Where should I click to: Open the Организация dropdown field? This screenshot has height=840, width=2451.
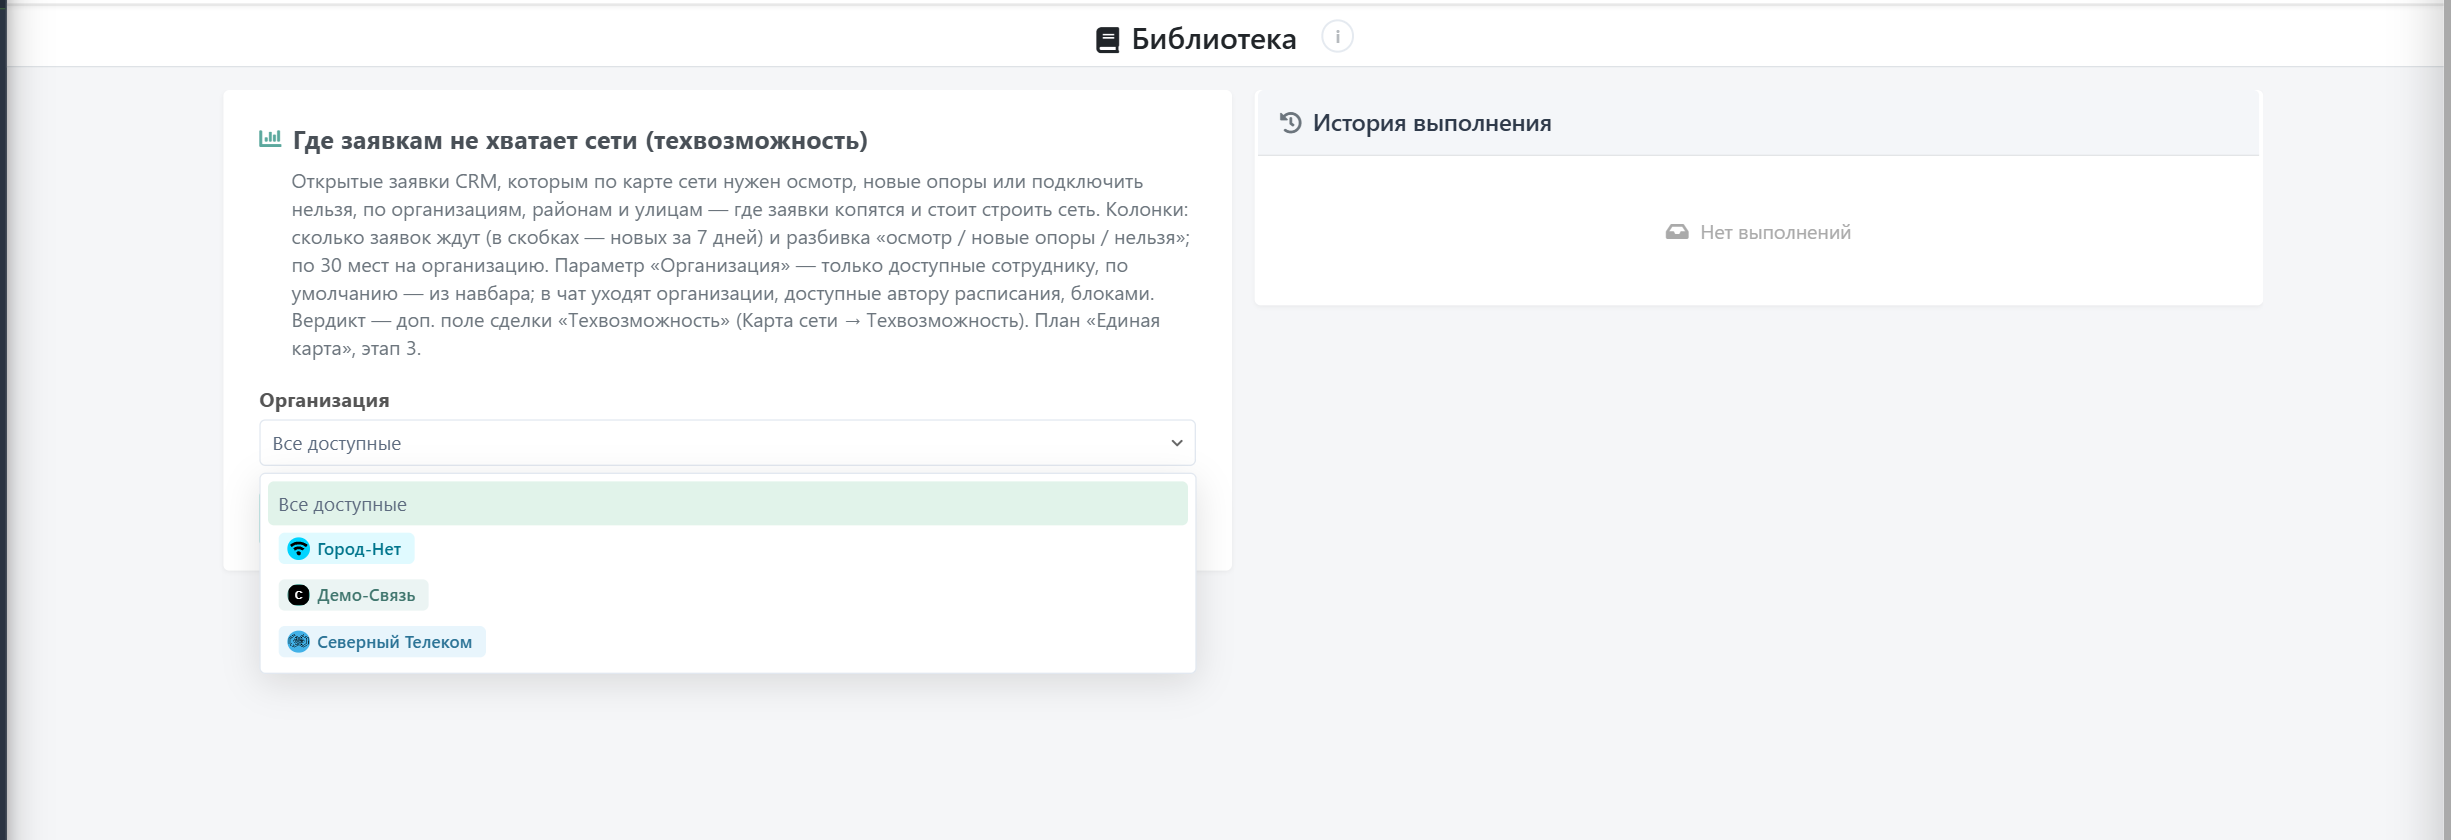point(727,443)
